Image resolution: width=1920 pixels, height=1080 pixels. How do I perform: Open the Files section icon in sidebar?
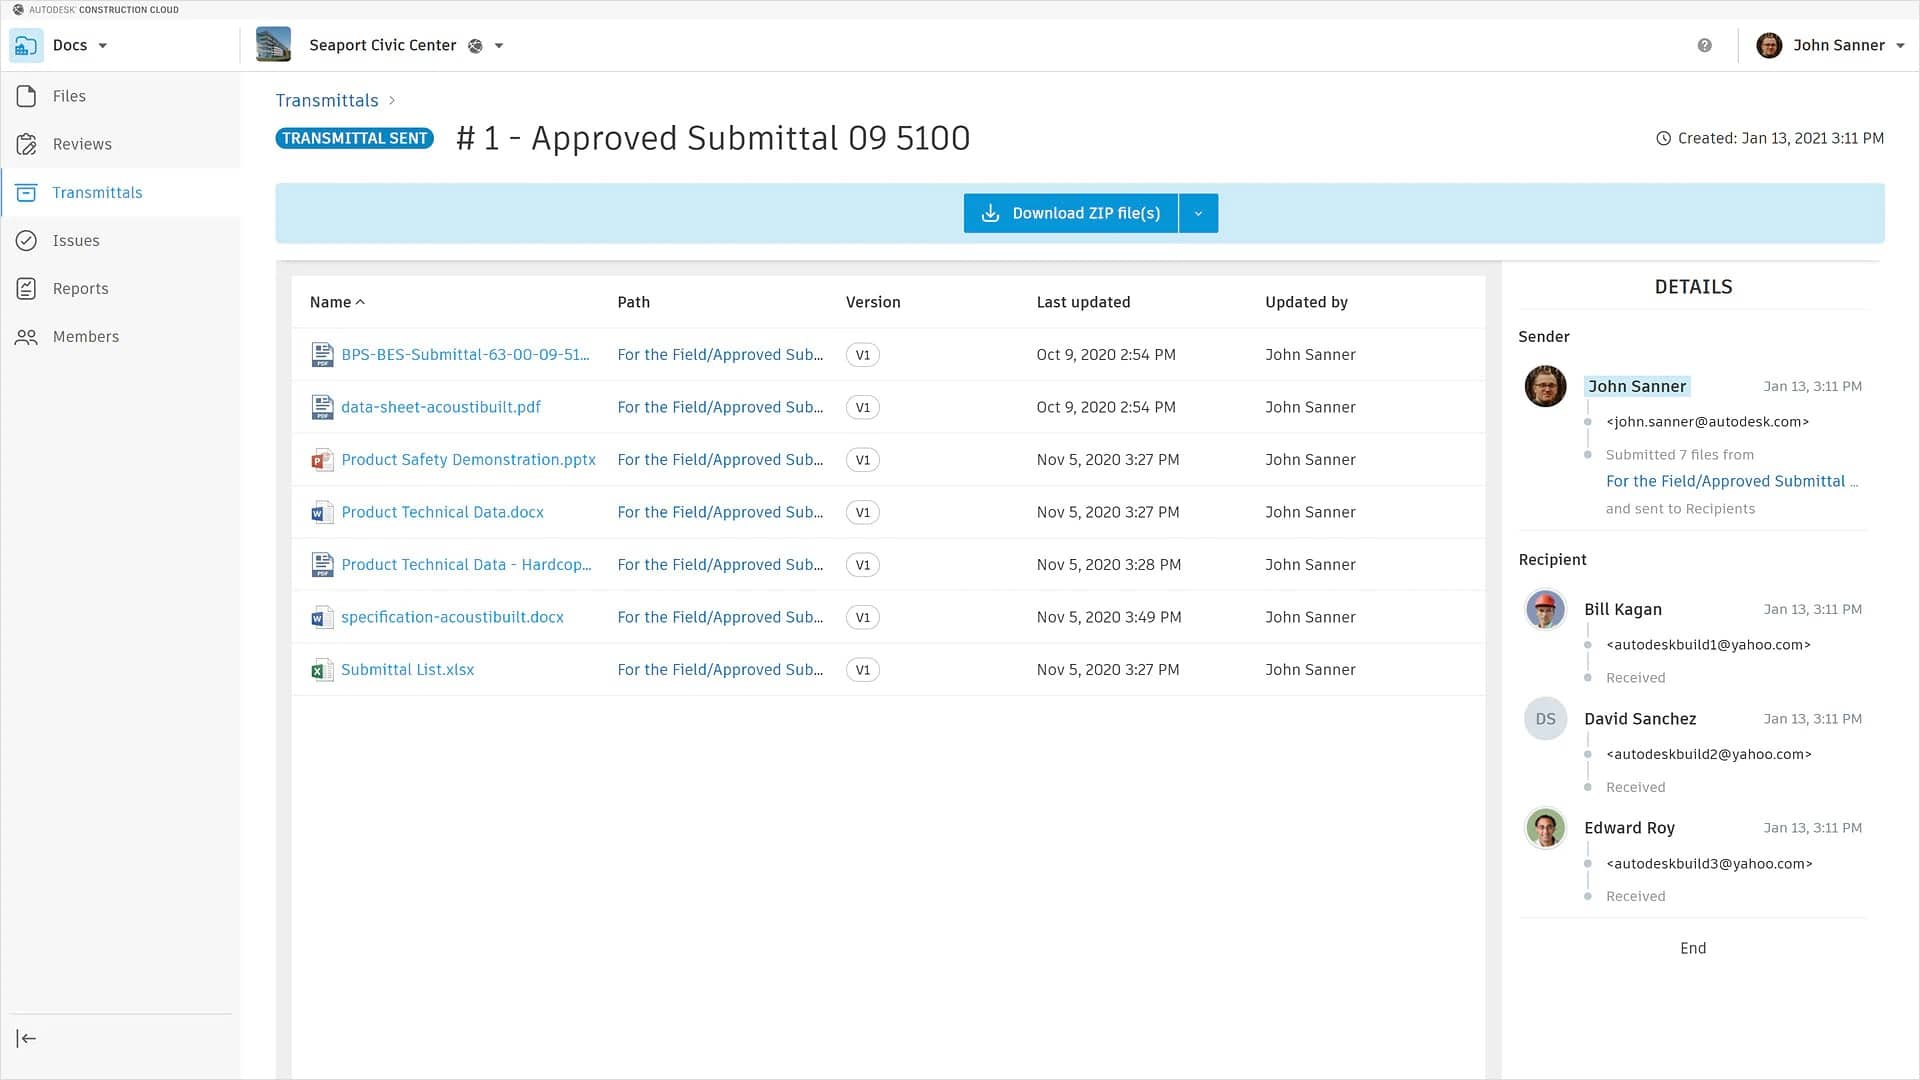[x=27, y=96]
